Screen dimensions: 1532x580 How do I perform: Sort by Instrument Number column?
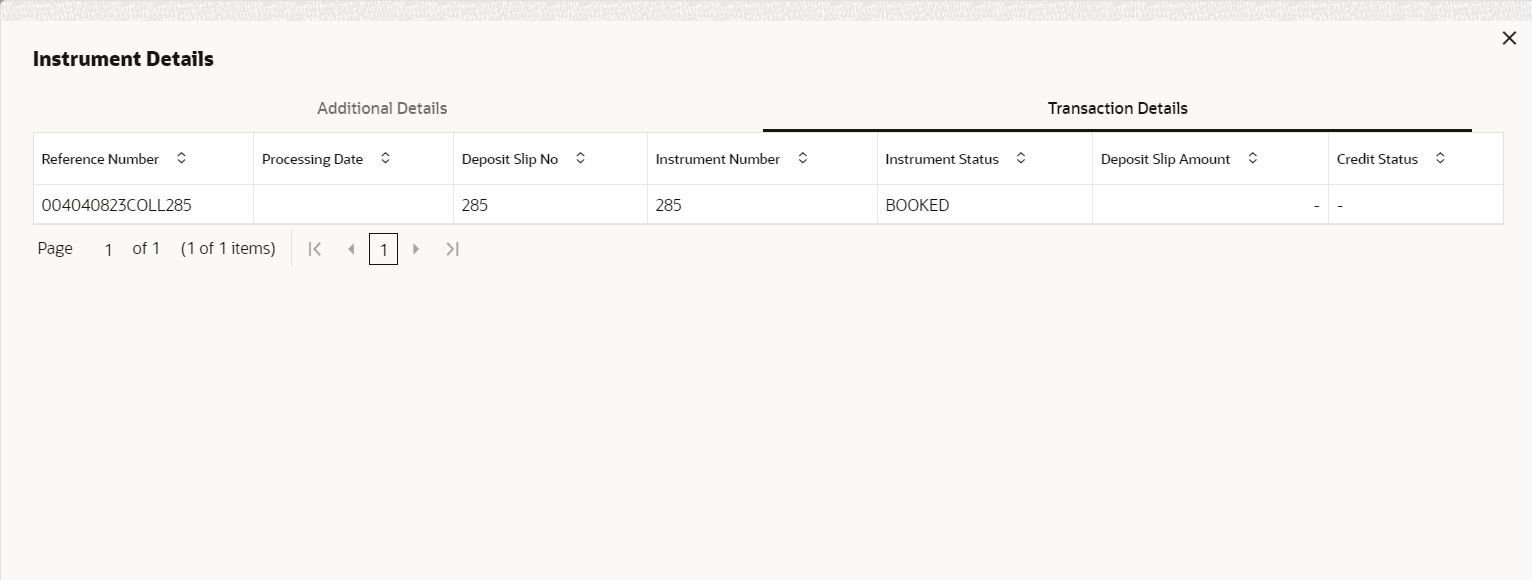click(x=802, y=159)
